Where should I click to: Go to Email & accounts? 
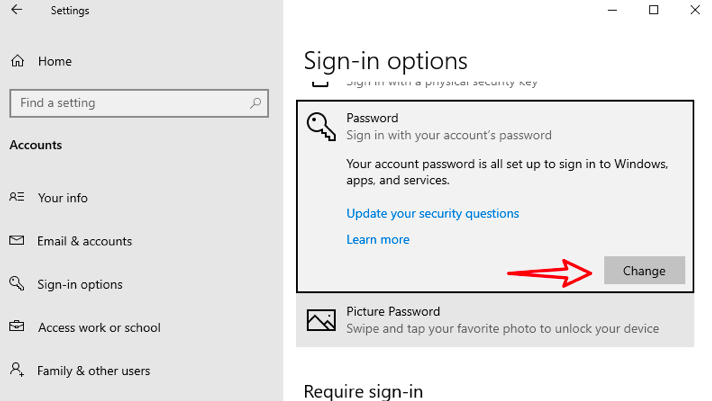tap(85, 241)
